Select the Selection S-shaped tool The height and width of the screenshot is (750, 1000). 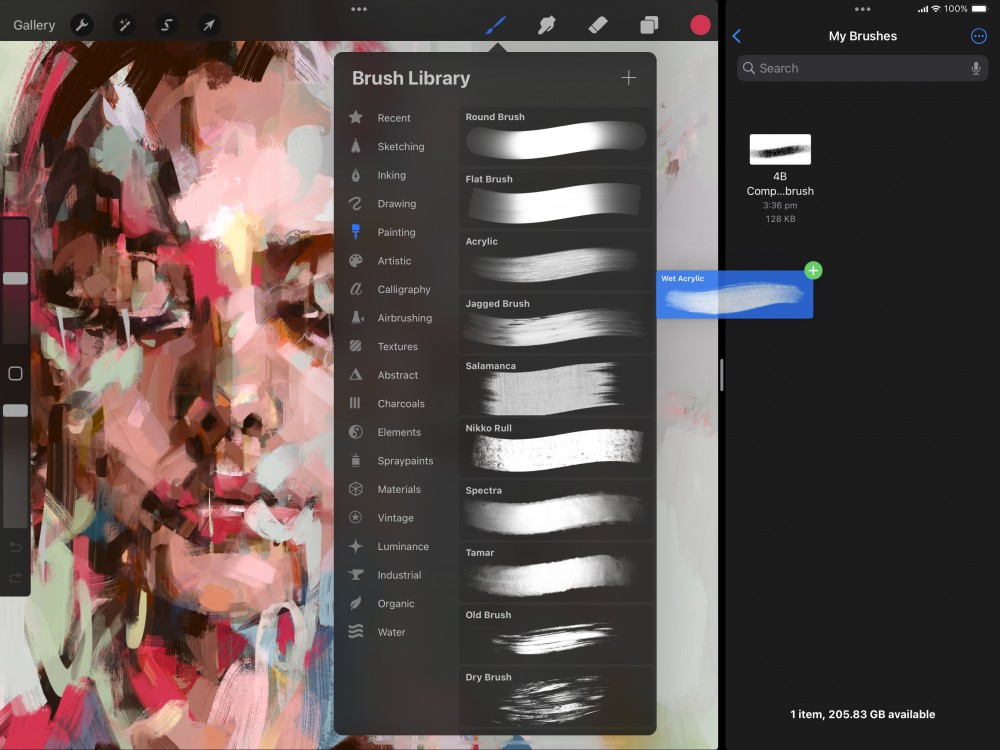coord(167,25)
